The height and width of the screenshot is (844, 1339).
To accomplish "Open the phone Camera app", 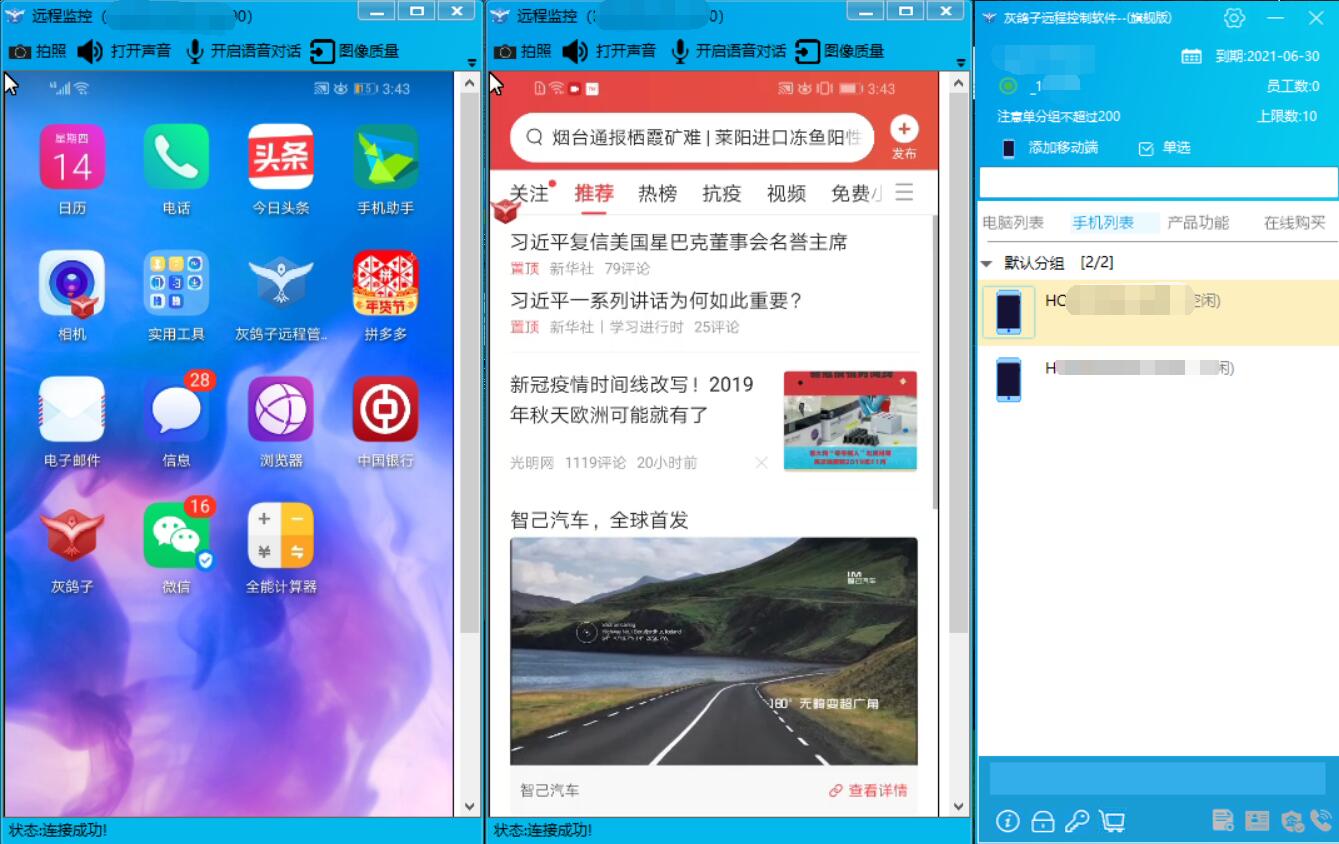I will click(71, 283).
